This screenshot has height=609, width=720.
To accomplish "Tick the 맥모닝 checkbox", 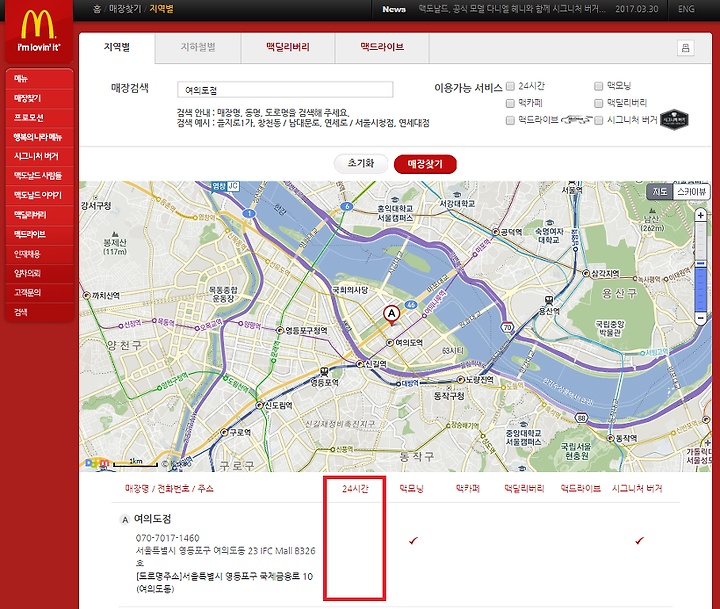I will 598,86.
